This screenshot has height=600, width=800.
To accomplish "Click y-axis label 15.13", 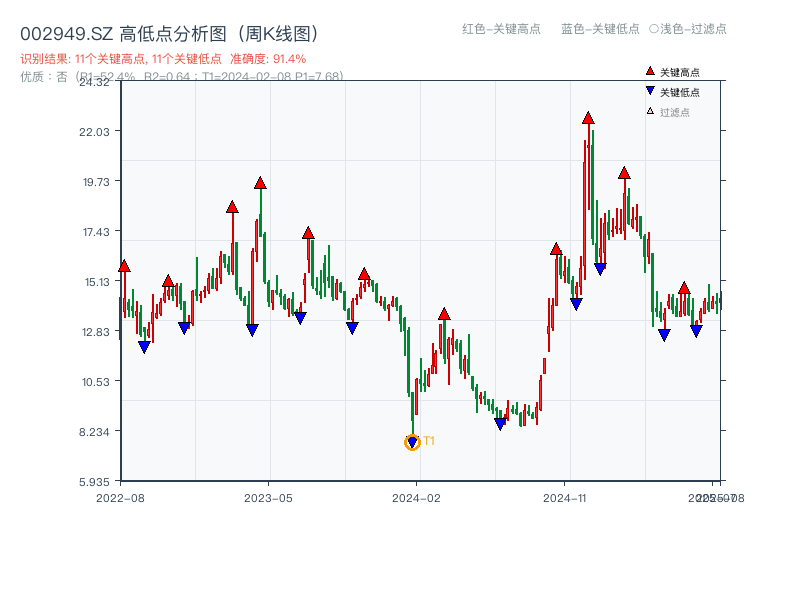I will (97, 282).
